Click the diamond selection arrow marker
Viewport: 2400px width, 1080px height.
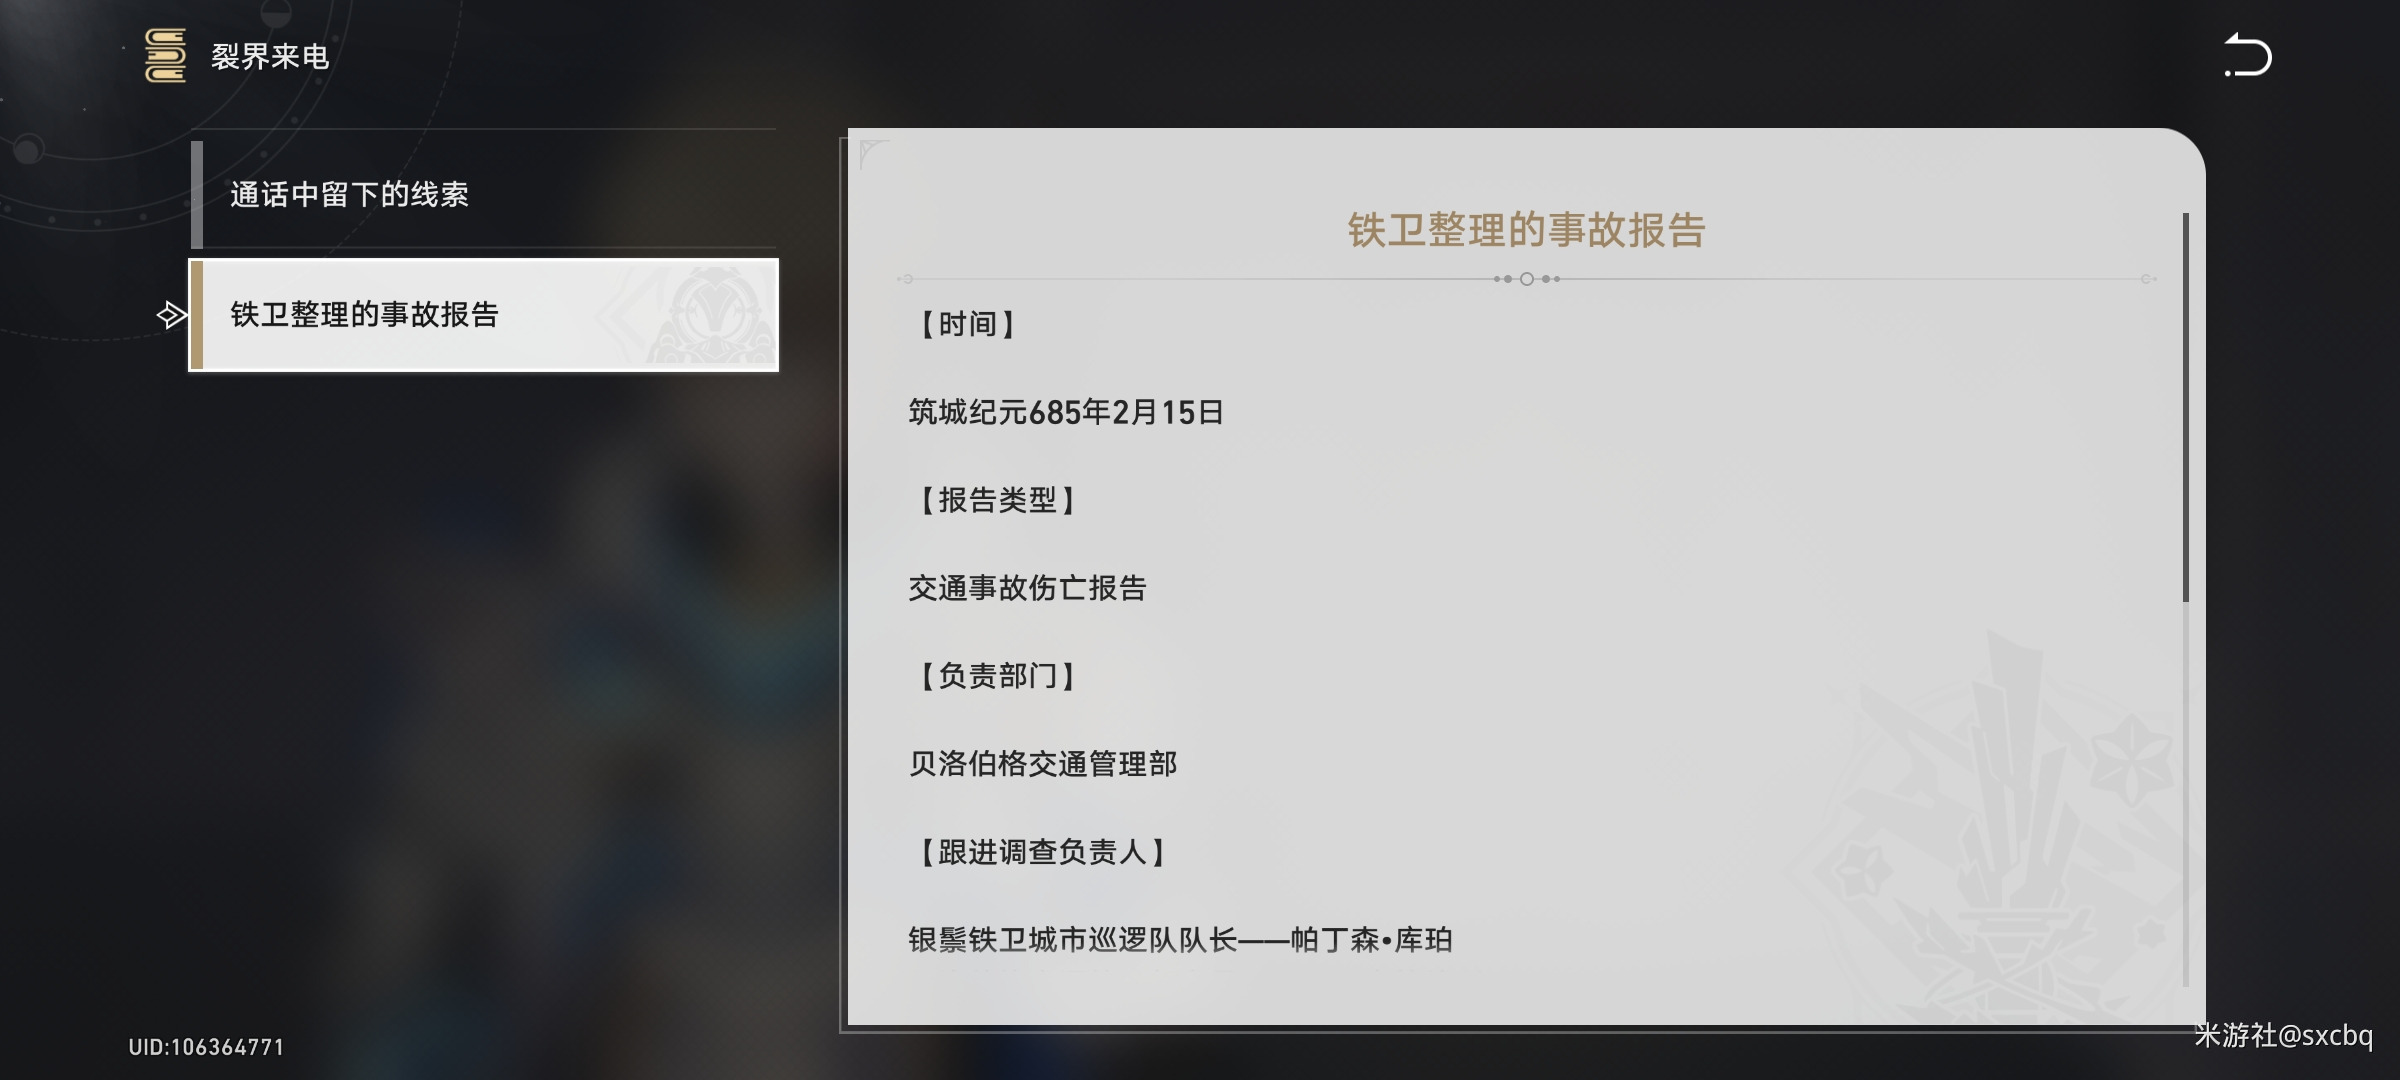[171, 315]
